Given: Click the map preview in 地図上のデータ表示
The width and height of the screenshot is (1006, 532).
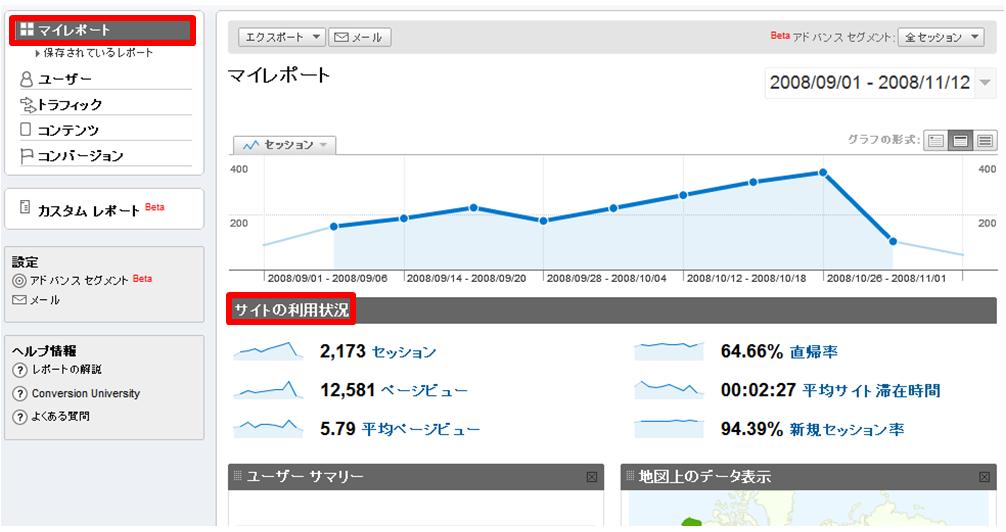Looking at the screenshot, I should (x=808, y=510).
